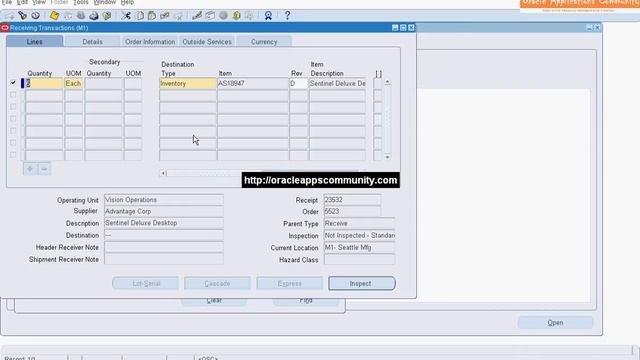Viewport: 640px width, 360px height.
Task: Open the Outside Services tab
Action: 207,42
